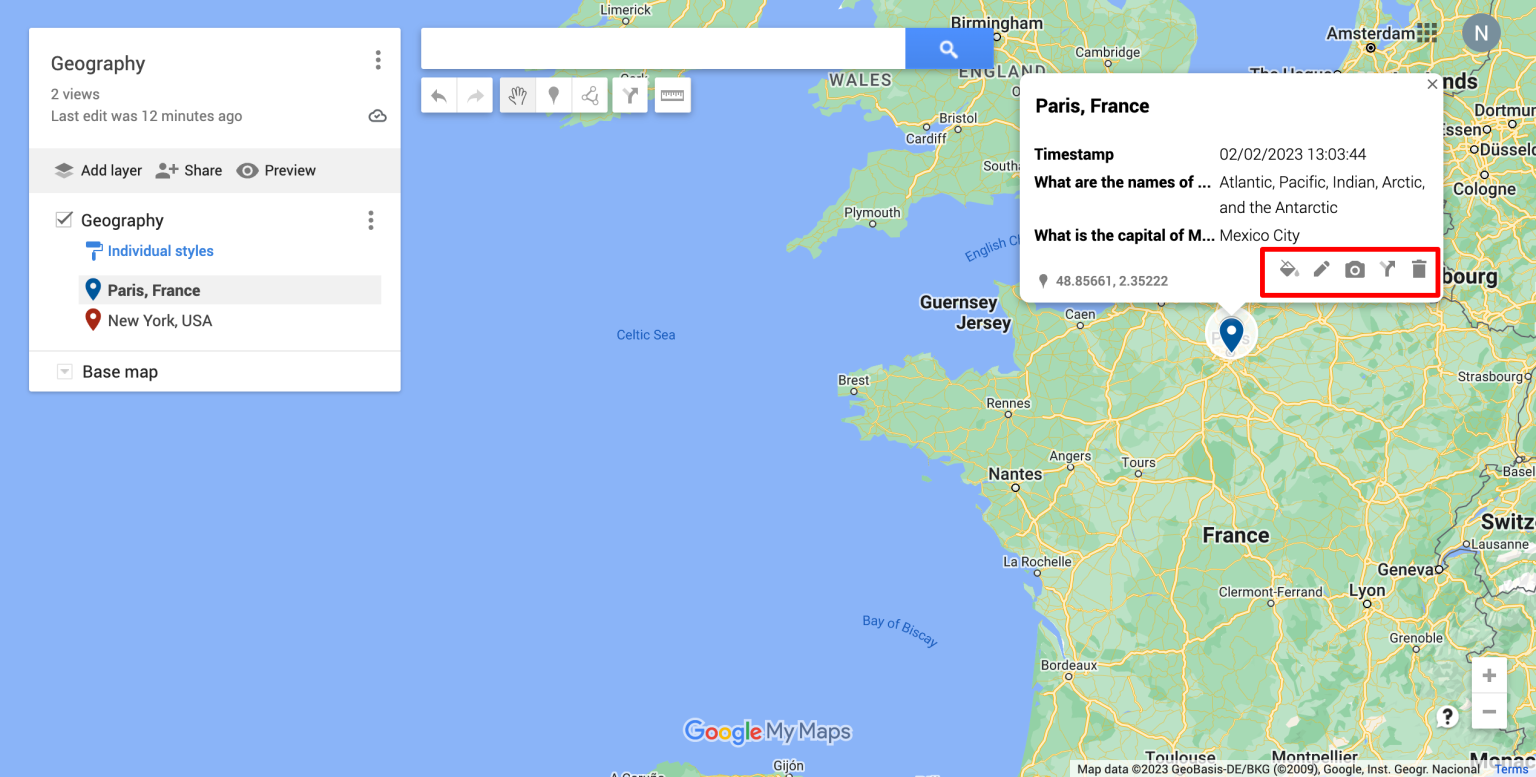Edit the Paris marker using the pencil icon

(1321, 268)
